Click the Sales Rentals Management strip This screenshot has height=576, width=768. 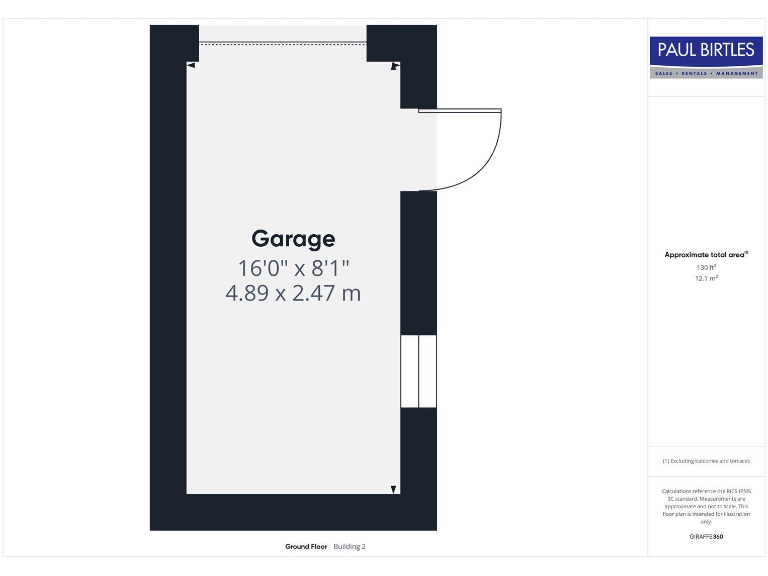click(706, 73)
